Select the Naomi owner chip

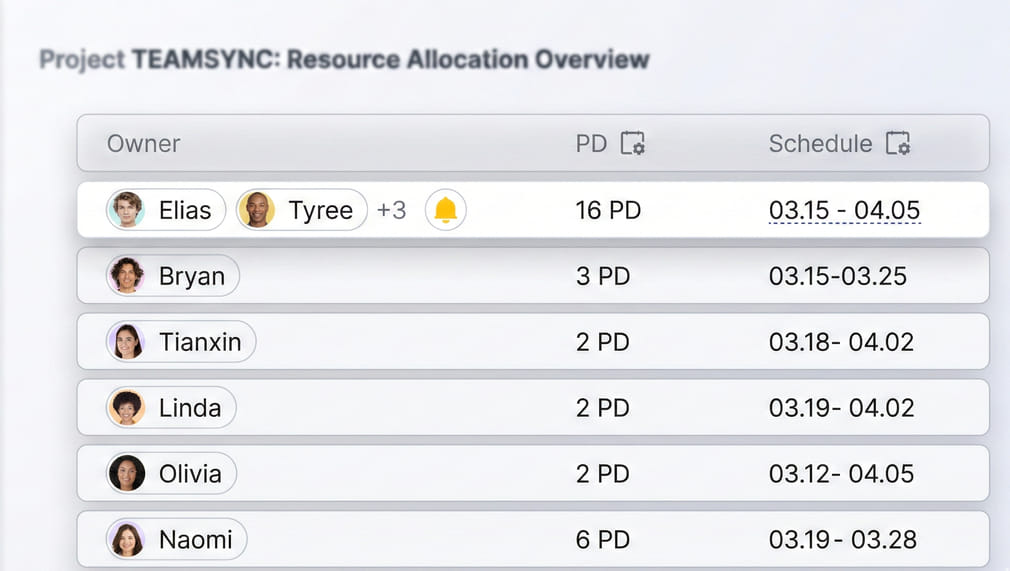click(176, 540)
